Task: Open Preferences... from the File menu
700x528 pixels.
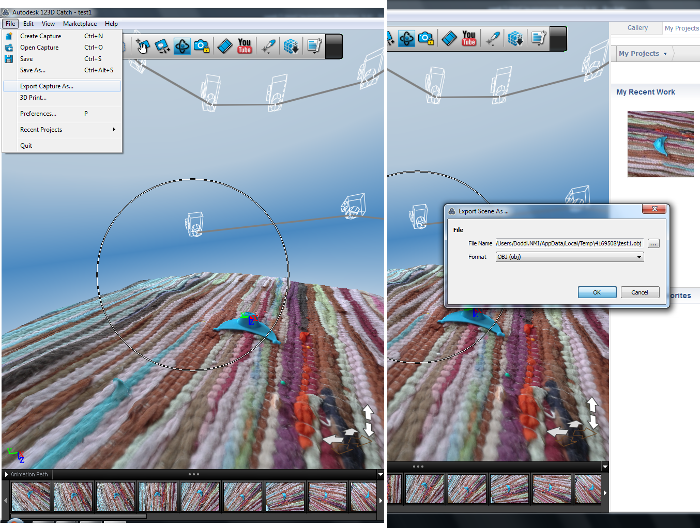Action: (x=62, y=114)
